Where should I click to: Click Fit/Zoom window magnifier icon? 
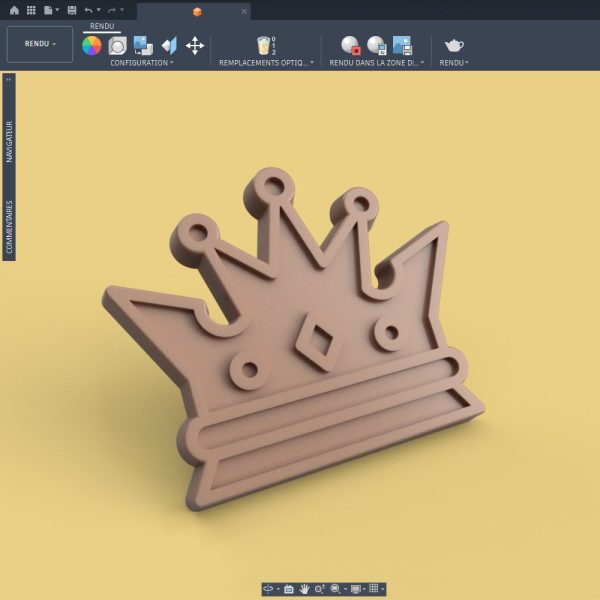click(x=336, y=589)
